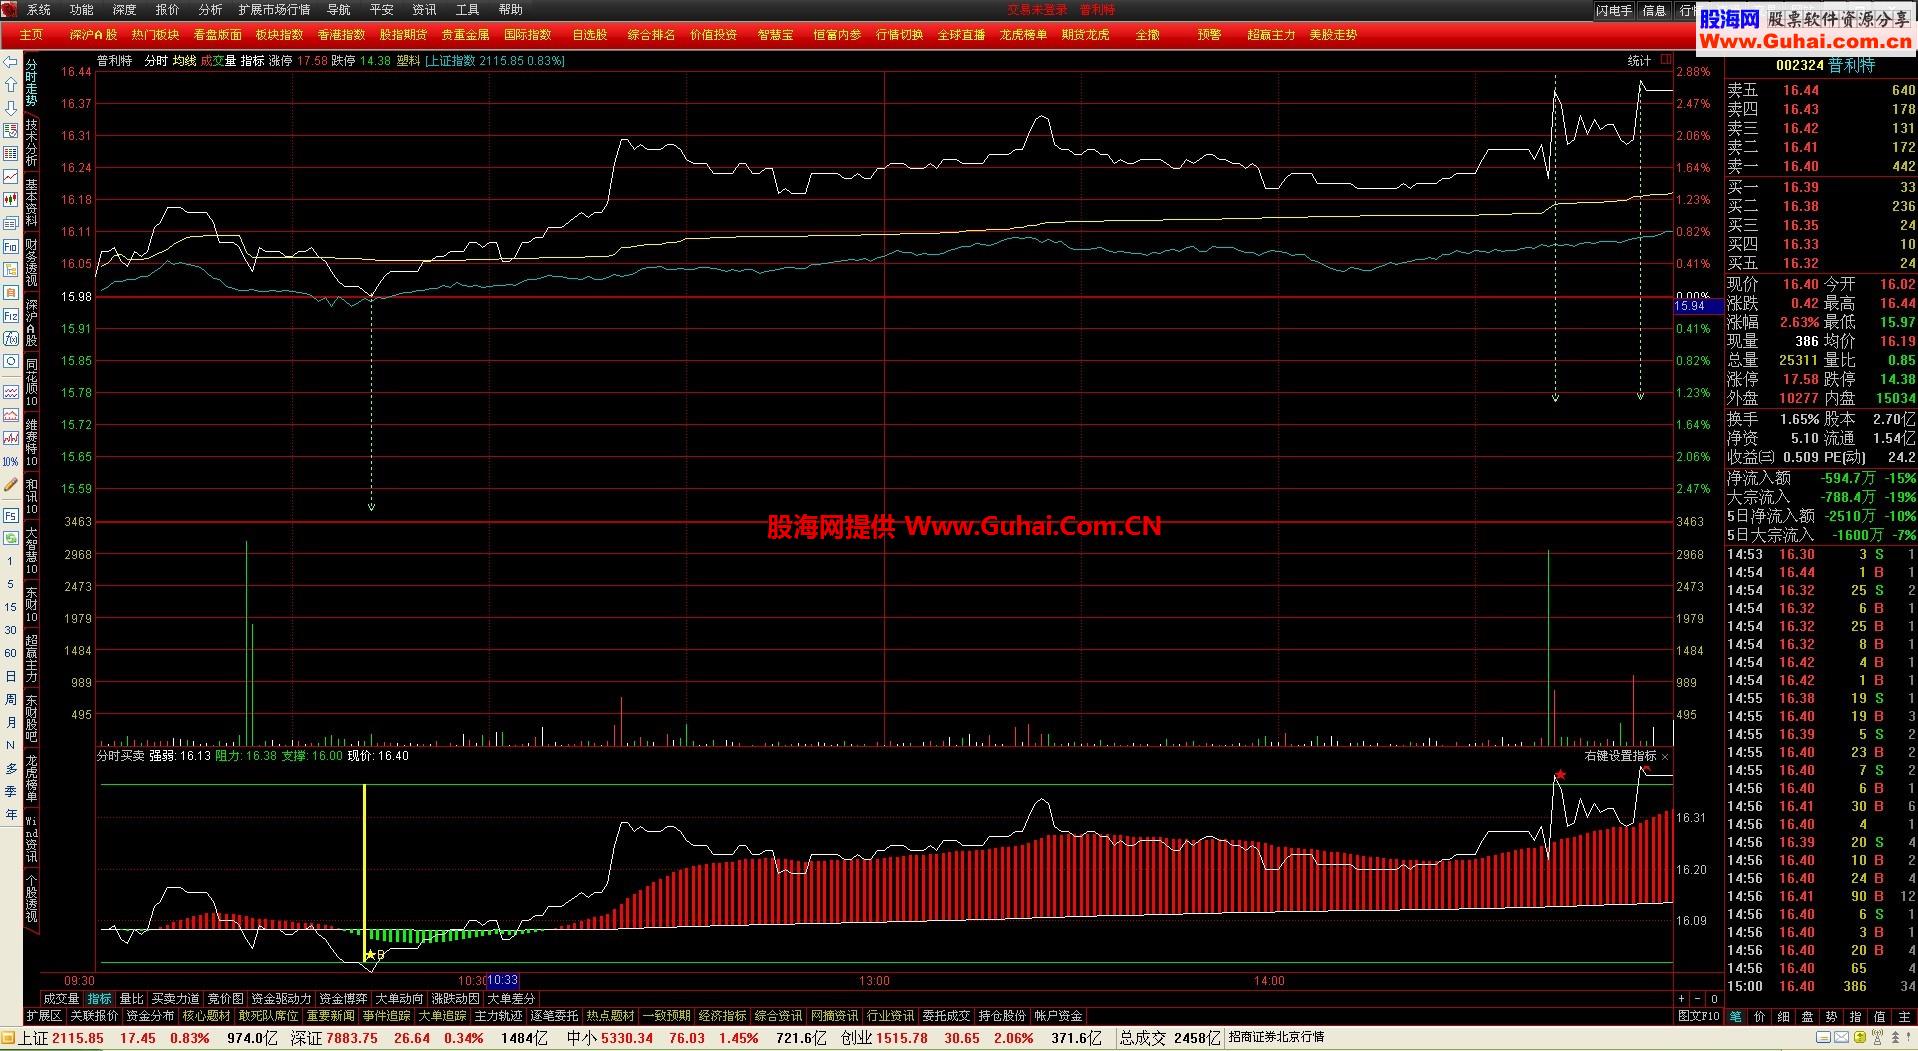The height and width of the screenshot is (1051, 1918).
Task: Click the F10 info icon in sidebar
Action: click(10, 246)
